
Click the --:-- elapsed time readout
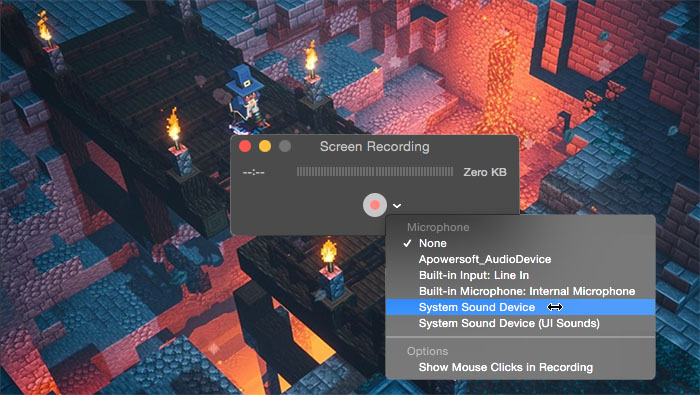click(254, 172)
